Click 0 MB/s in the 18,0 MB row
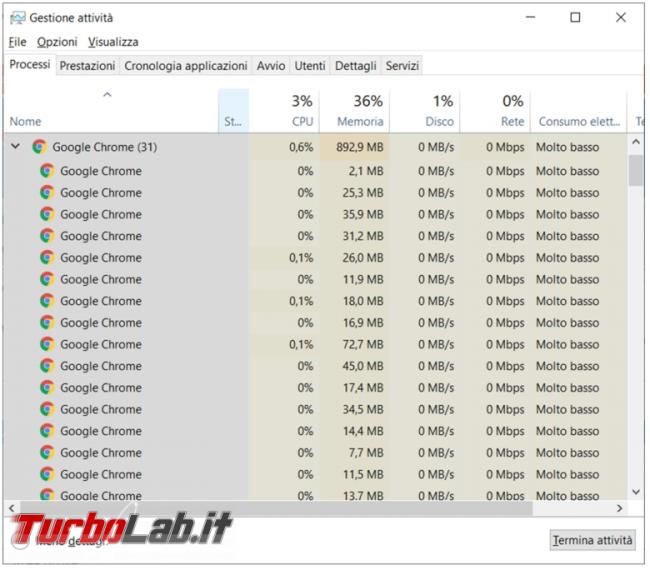 pos(436,301)
